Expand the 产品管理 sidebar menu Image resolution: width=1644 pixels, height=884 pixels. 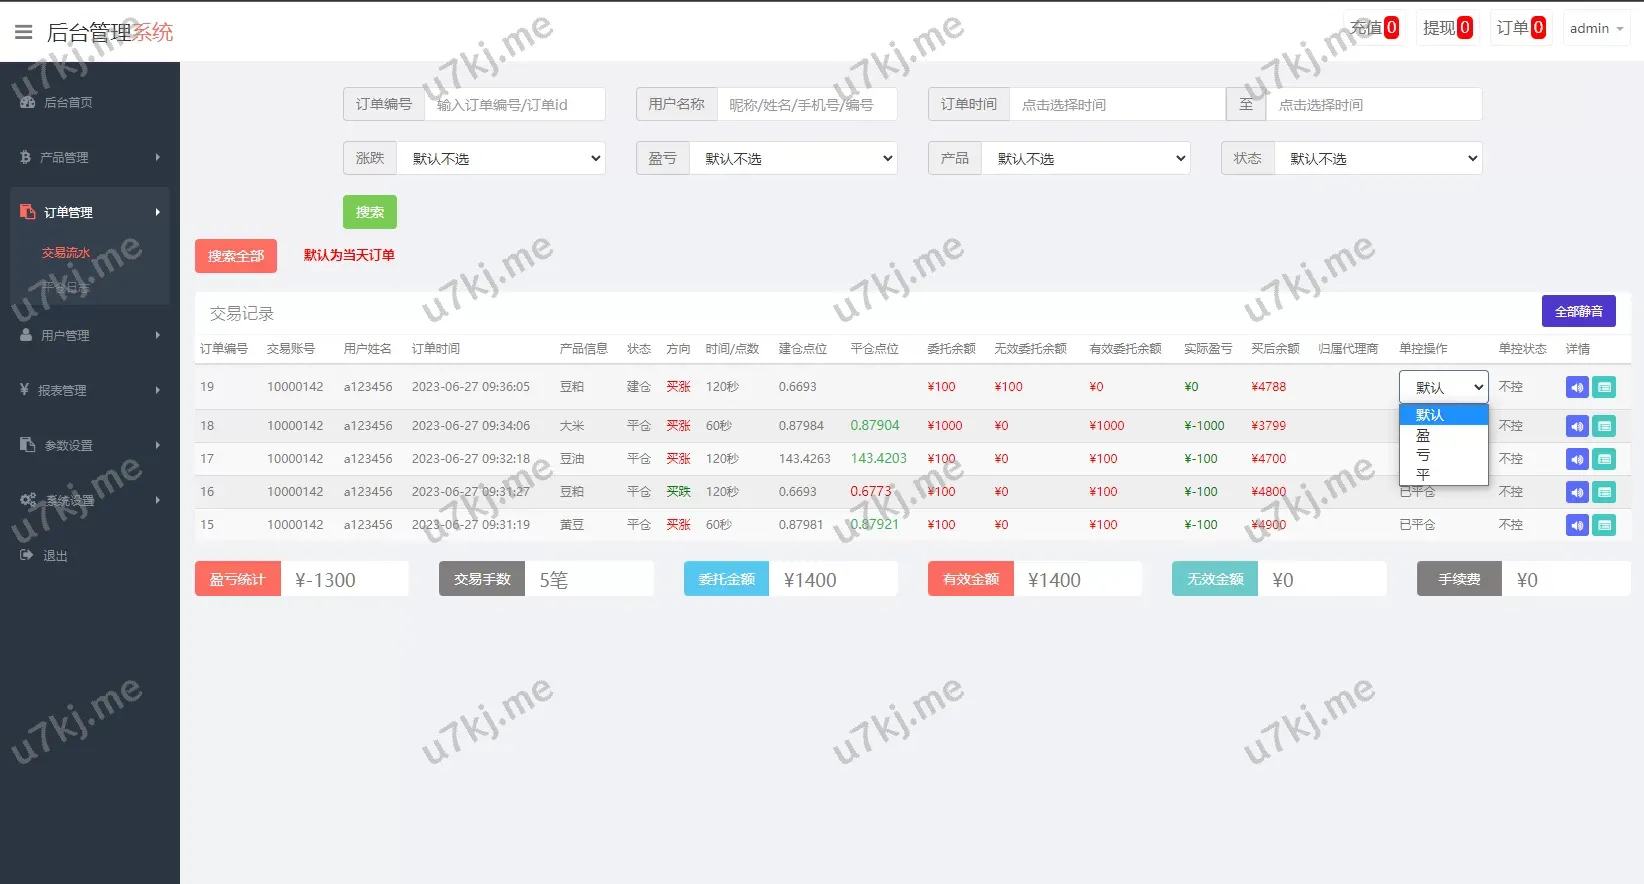[x=90, y=158]
